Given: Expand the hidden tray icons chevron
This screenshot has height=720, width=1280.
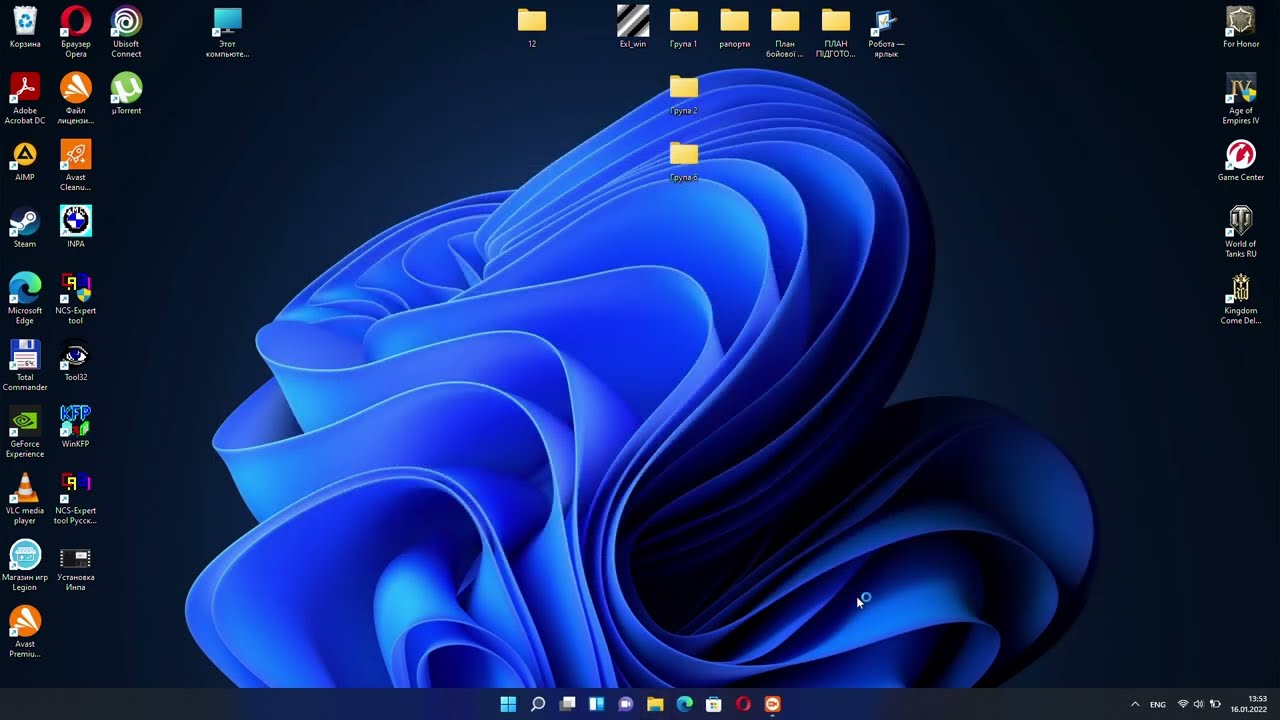Looking at the screenshot, I should (x=1135, y=704).
